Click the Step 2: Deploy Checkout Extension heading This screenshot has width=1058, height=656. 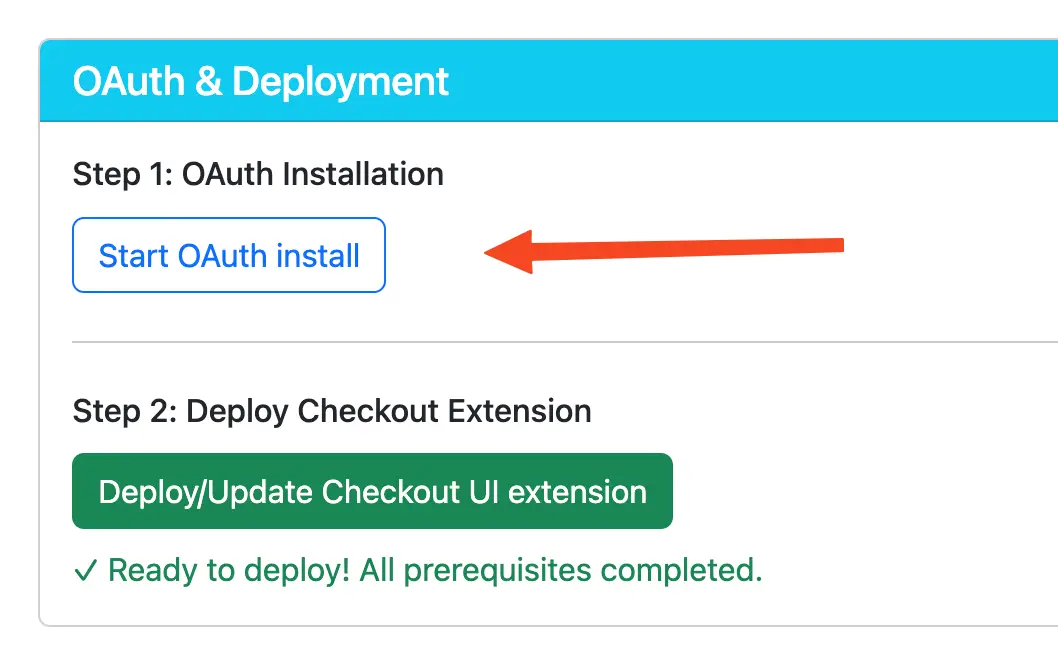331,411
